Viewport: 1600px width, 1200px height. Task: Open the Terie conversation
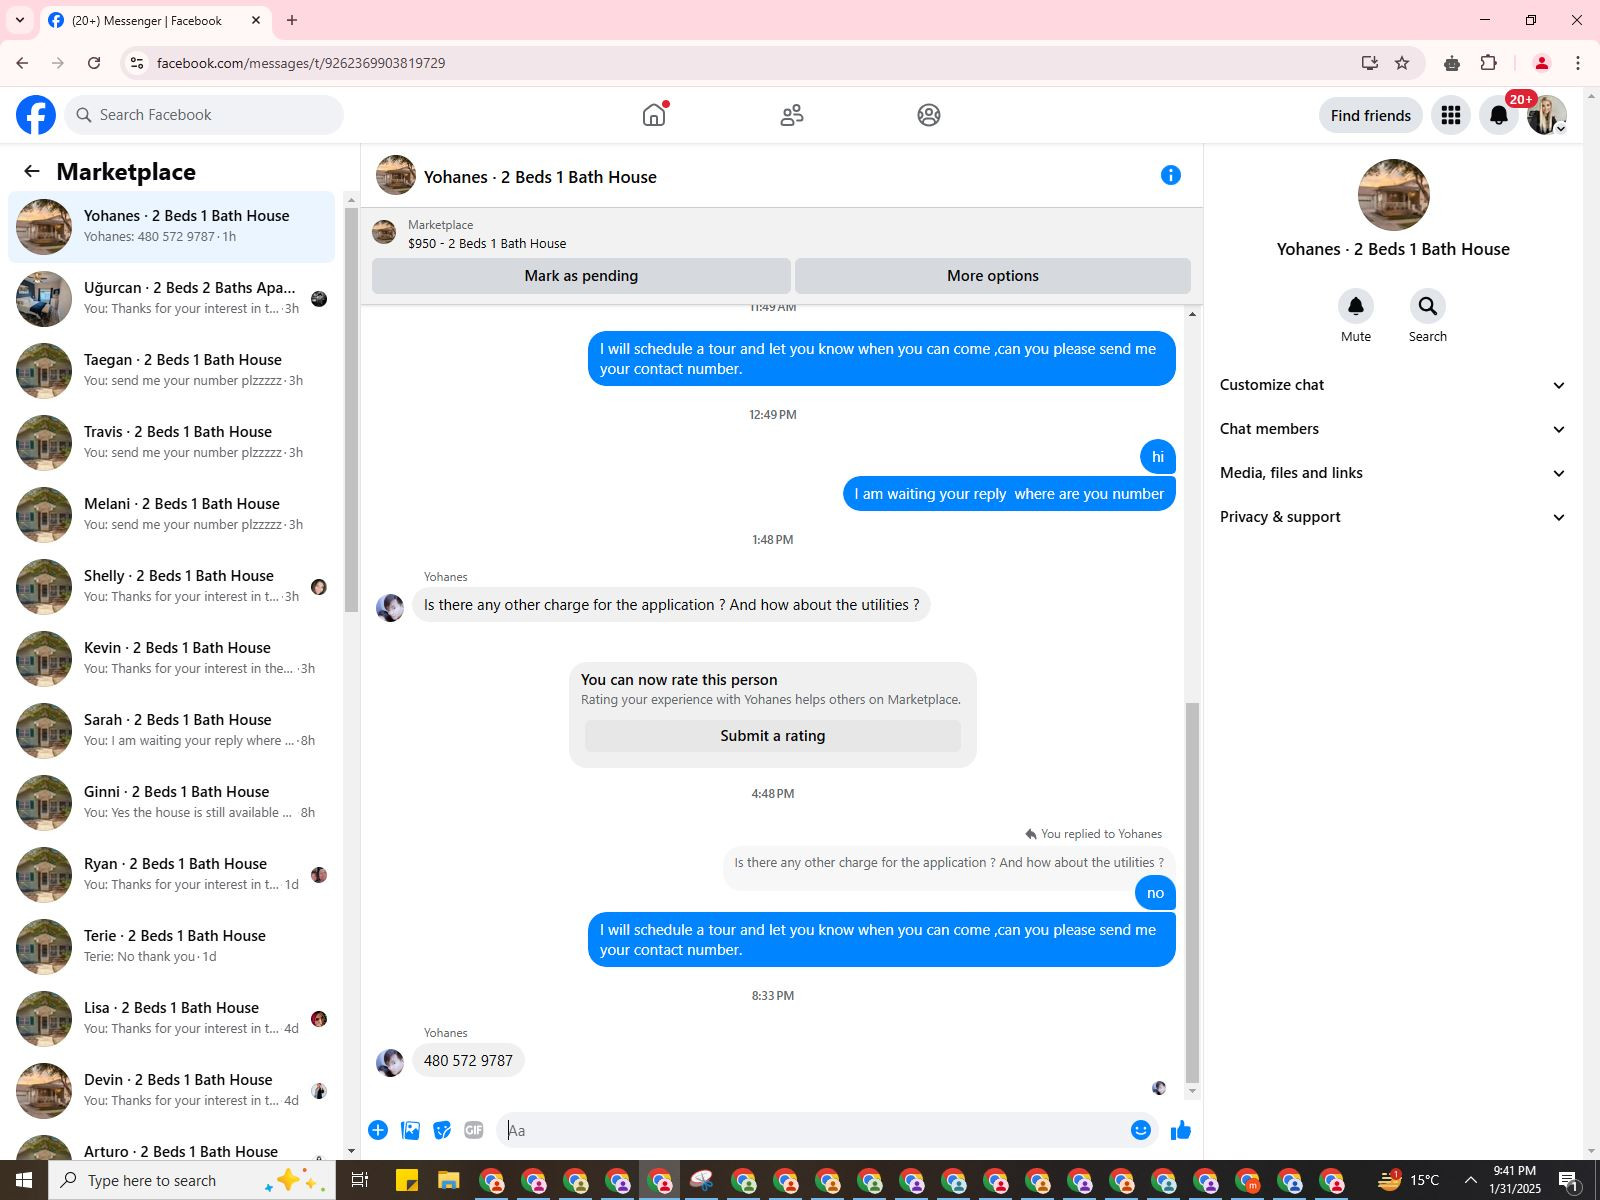[x=172, y=947]
